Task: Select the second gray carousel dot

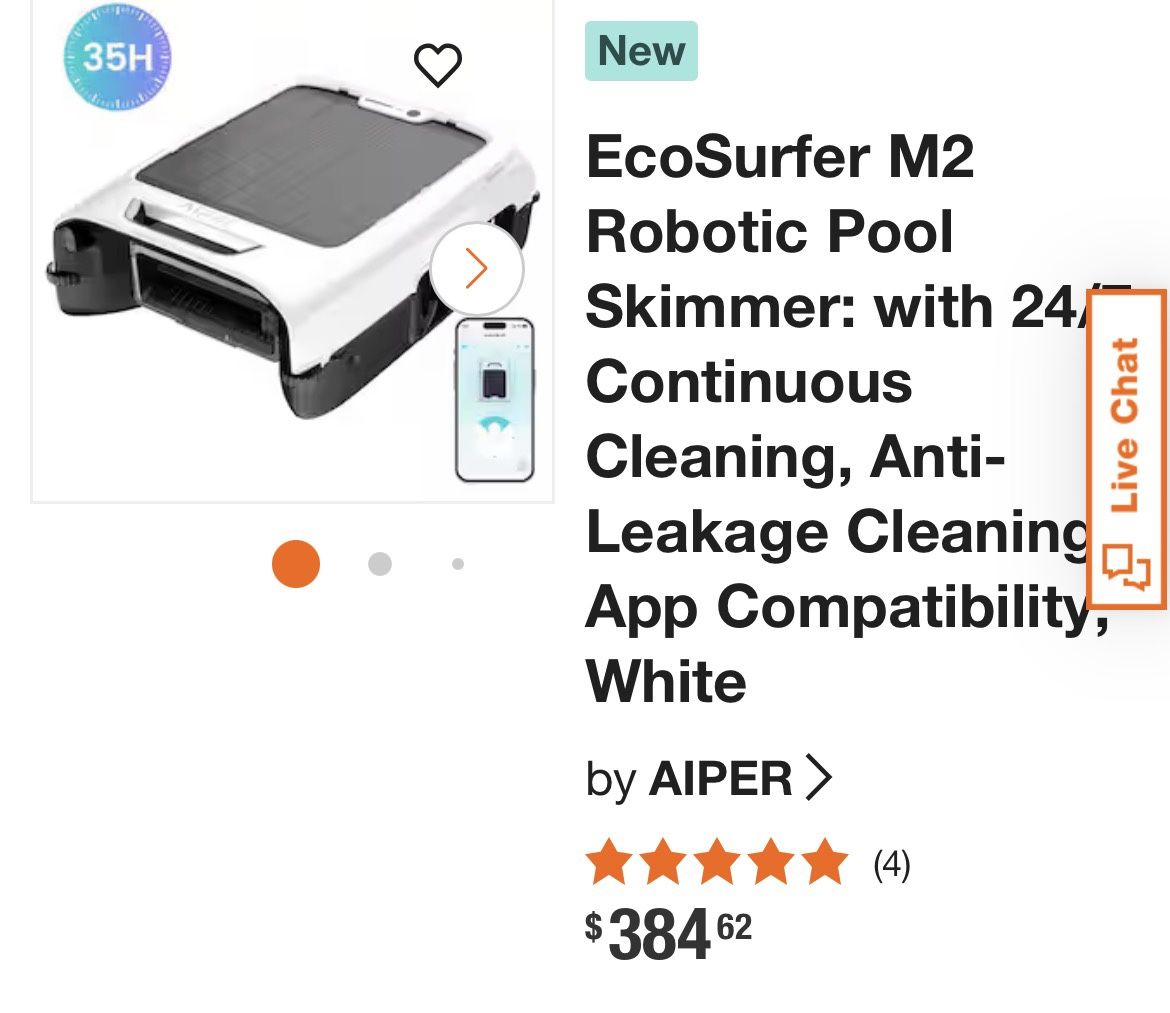Action: (x=379, y=564)
